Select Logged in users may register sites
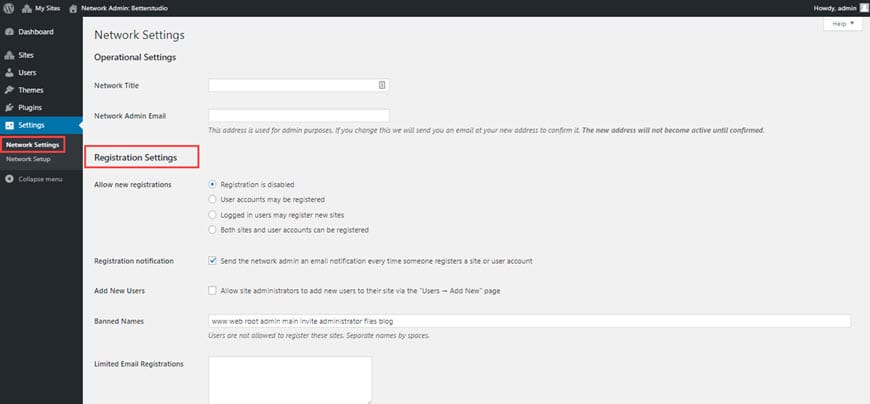 coord(212,214)
